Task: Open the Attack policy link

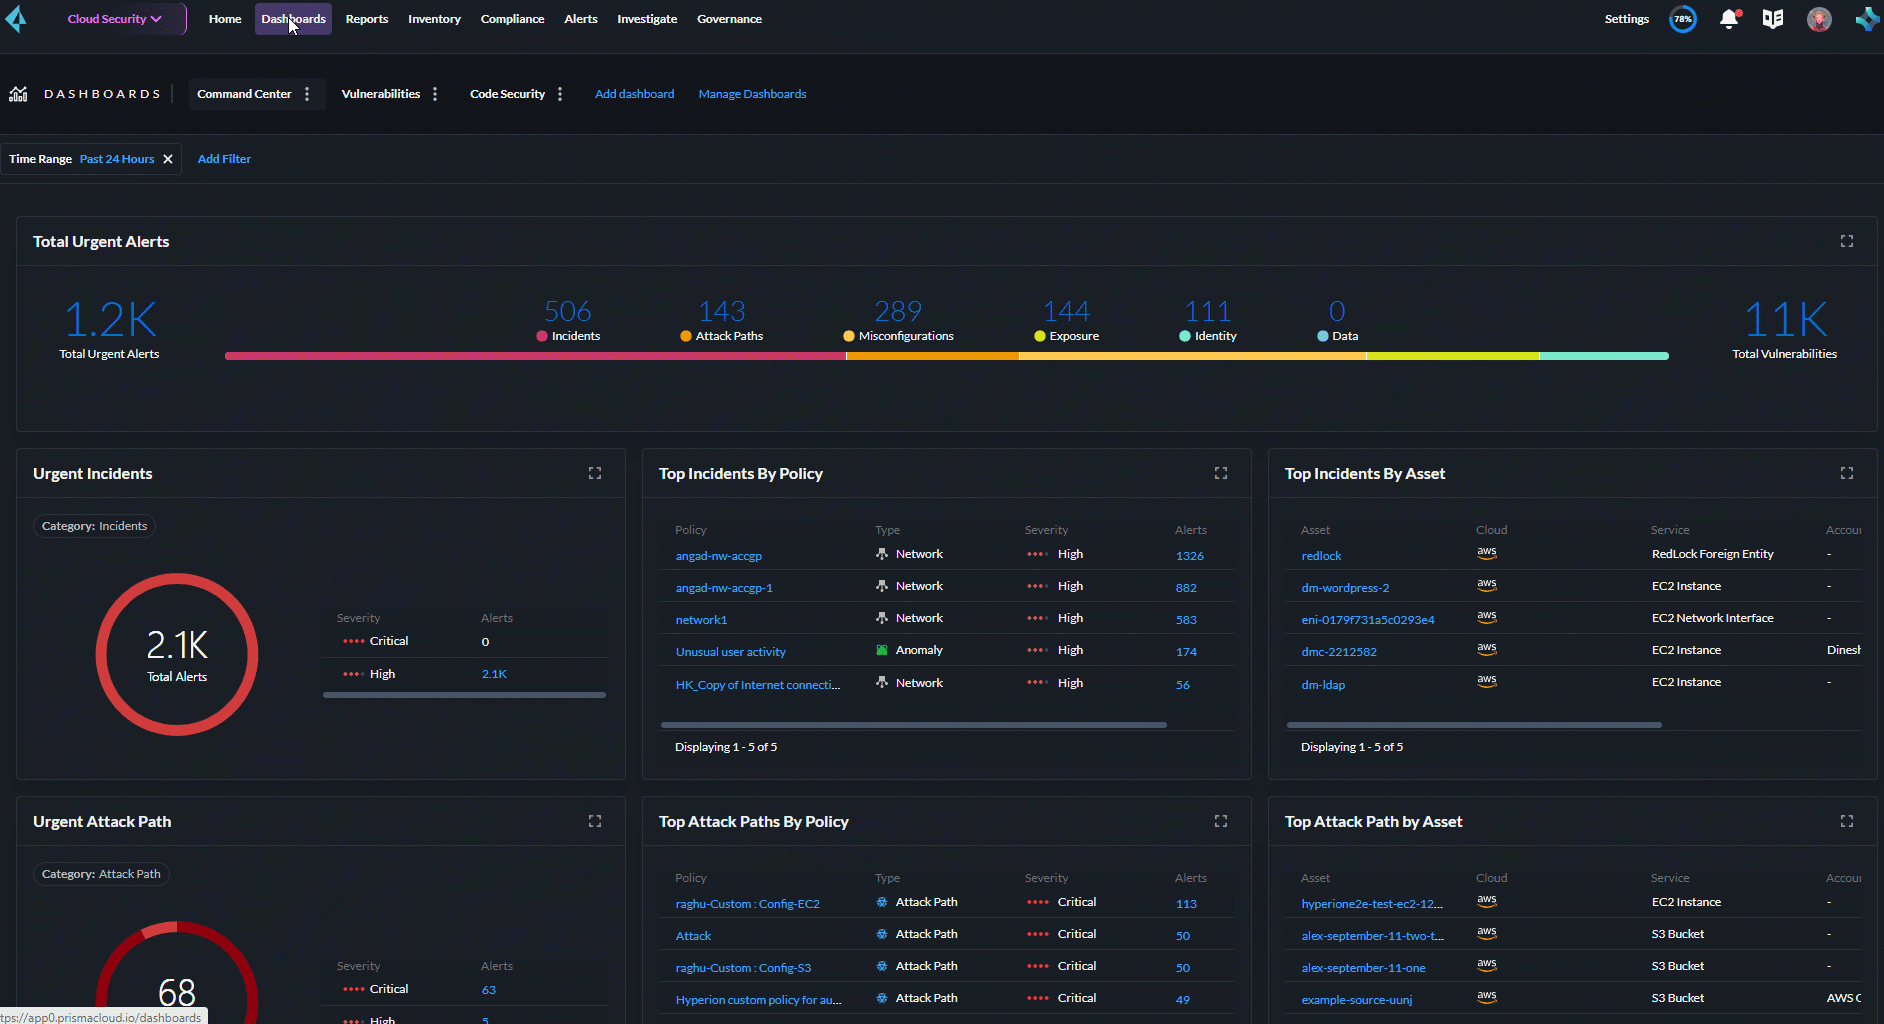Action: (693, 936)
